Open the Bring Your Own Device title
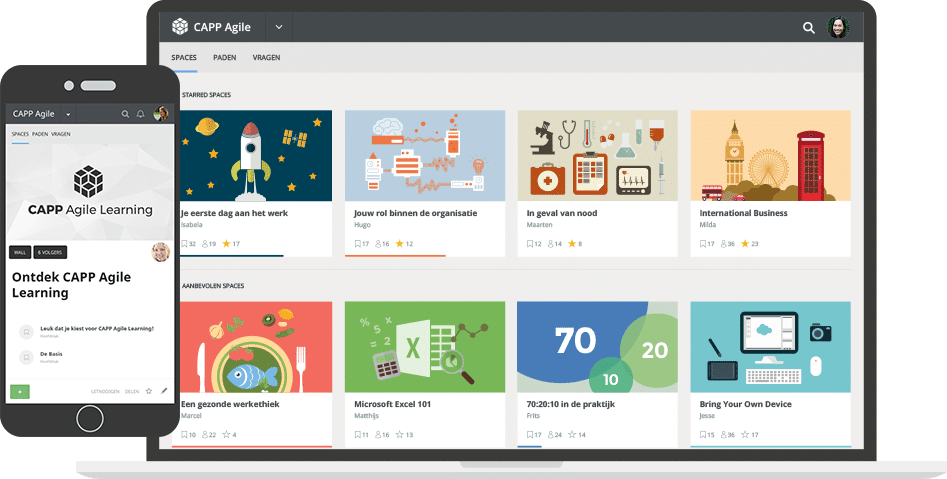The image size is (947, 479). click(x=745, y=404)
